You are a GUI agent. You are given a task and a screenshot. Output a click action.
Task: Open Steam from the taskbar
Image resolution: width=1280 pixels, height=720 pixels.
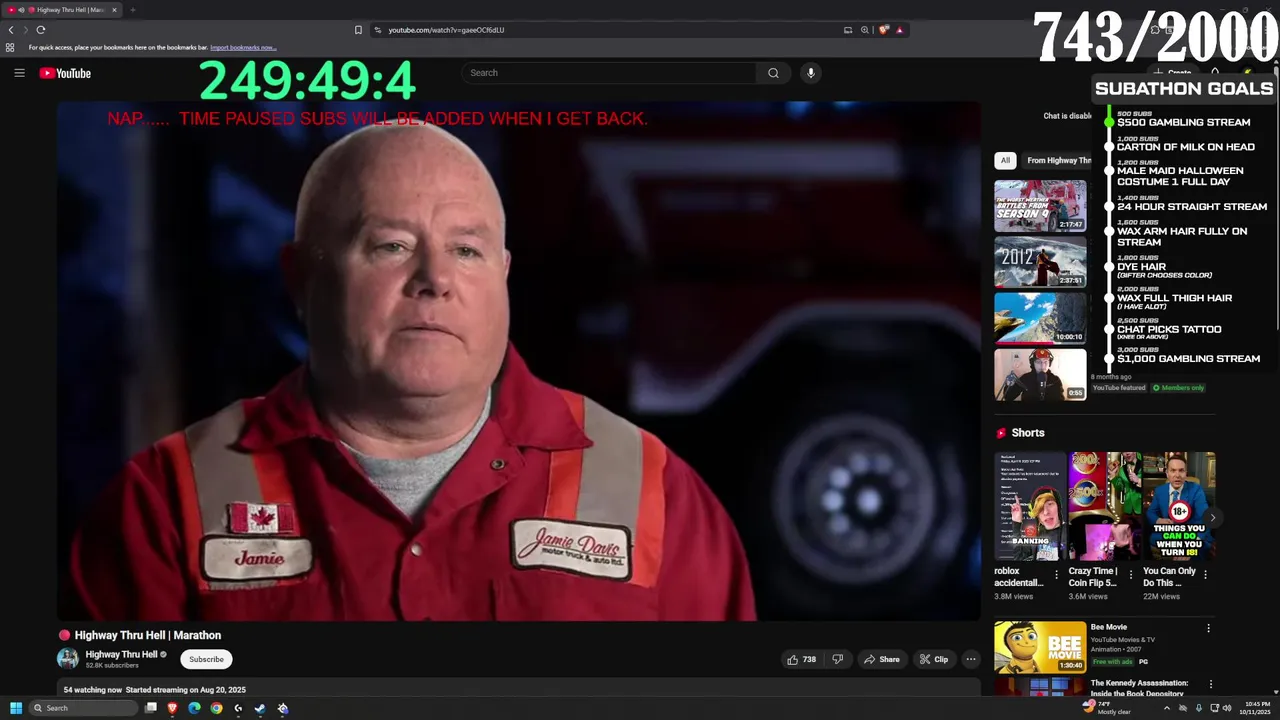260,708
